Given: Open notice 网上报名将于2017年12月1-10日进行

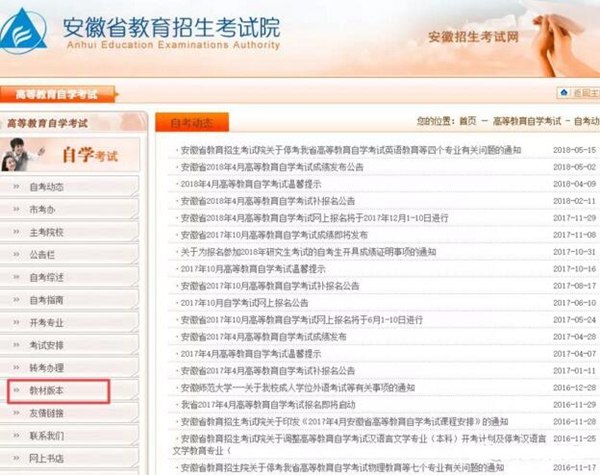Looking at the screenshot, I should click(x=314, y=218).
